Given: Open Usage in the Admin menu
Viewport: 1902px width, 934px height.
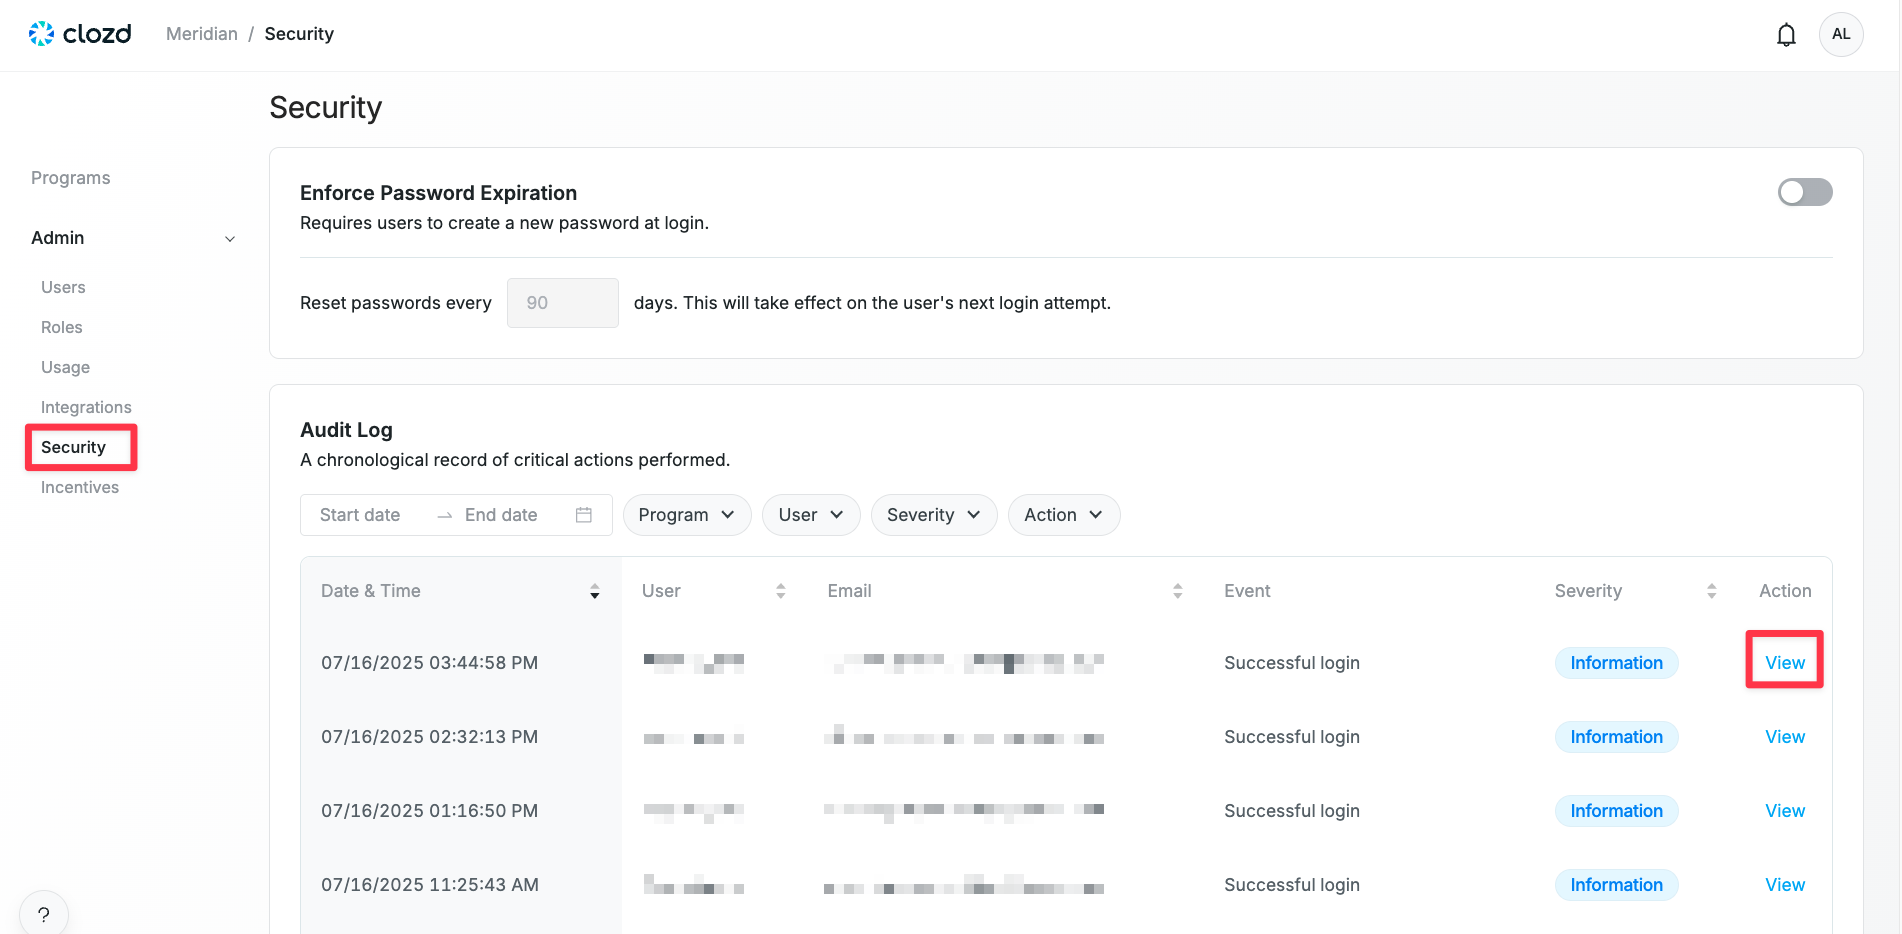Looking at the screenshot, I should tap(66, 367).
